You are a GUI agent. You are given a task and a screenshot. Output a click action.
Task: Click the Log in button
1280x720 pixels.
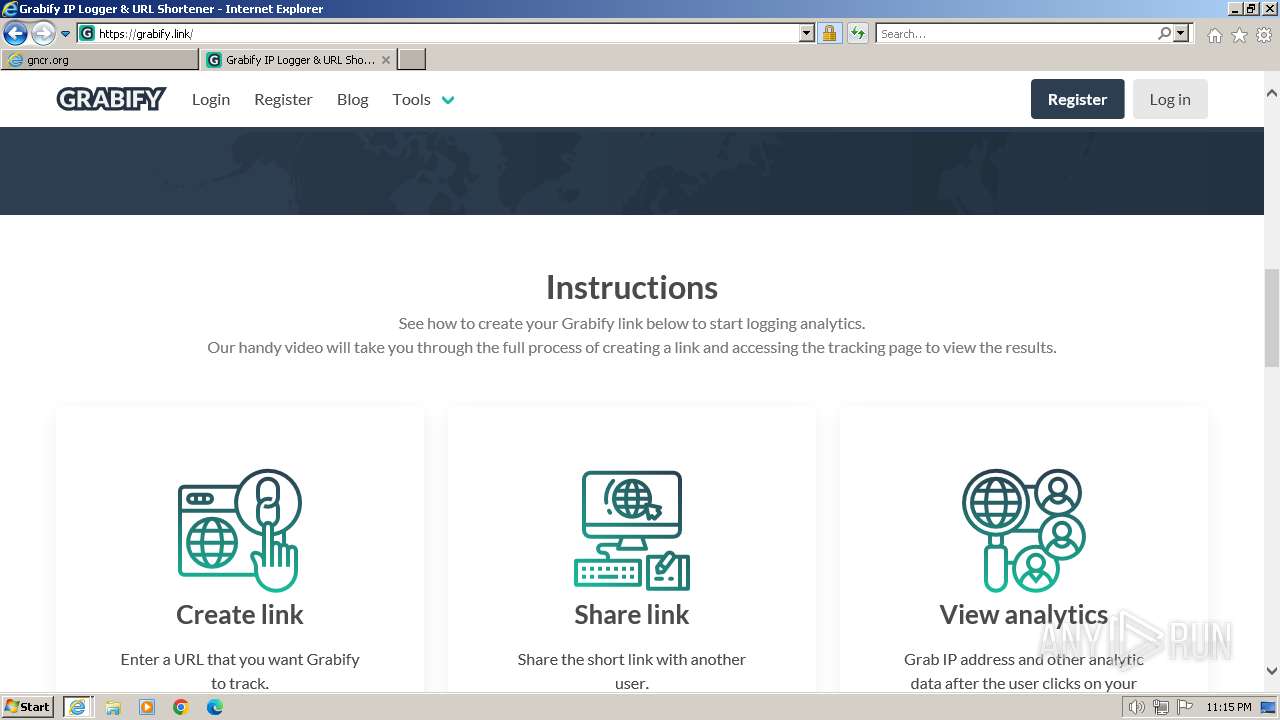pos(1170,99)
